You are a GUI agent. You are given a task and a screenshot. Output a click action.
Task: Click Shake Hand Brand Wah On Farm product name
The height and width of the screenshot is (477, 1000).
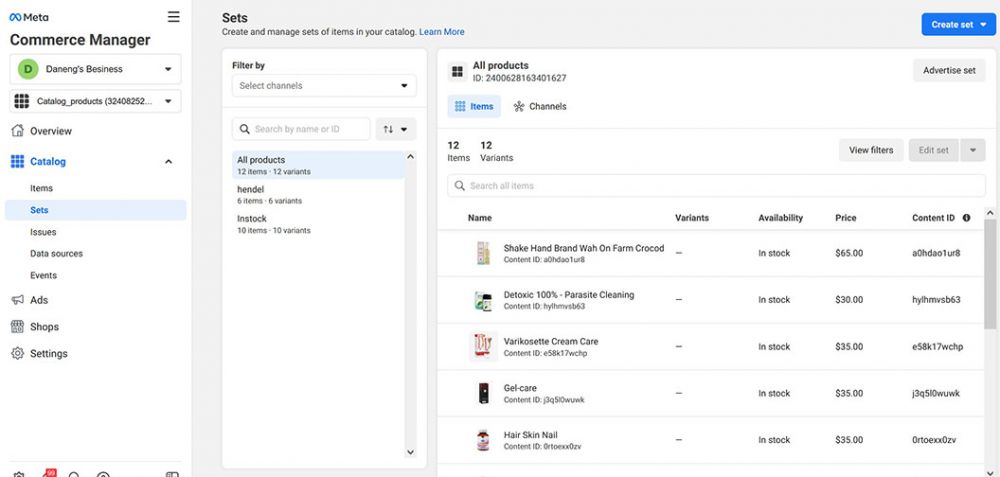coord(584,248)
